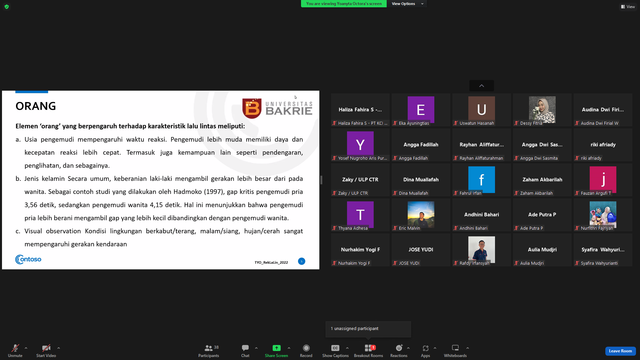Click muted mic icon beside Dina Muallafah
Screen dimensions: 640x360
tap(395, 193)
